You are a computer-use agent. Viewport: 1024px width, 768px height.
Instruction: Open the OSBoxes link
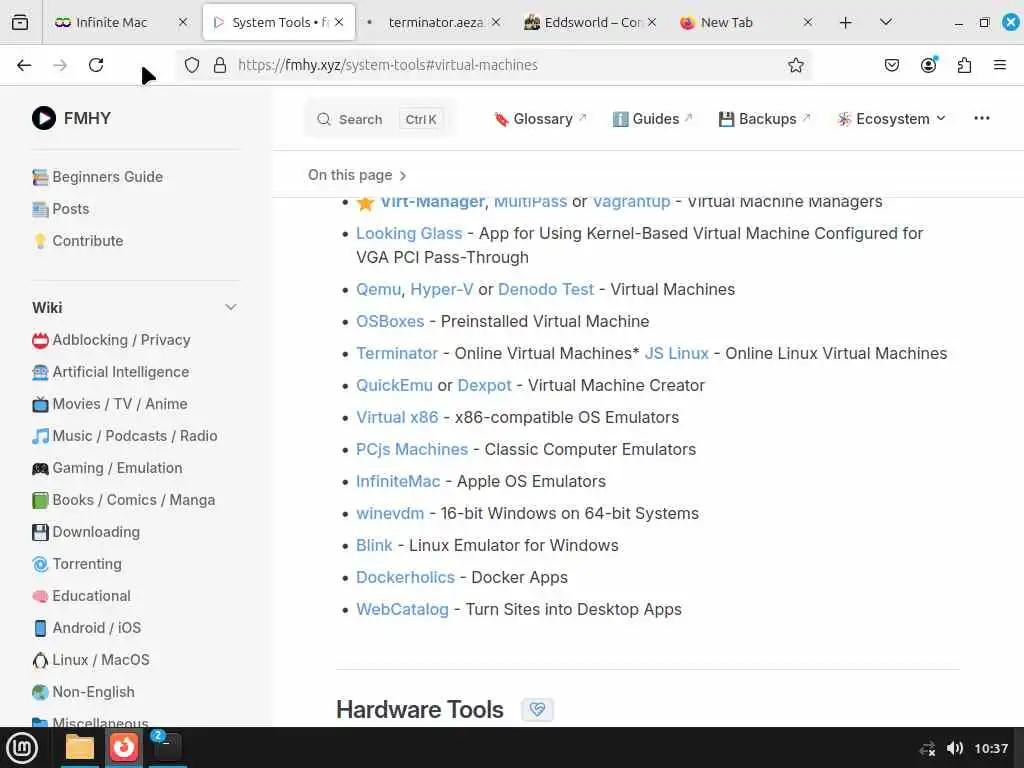(390, 321)
